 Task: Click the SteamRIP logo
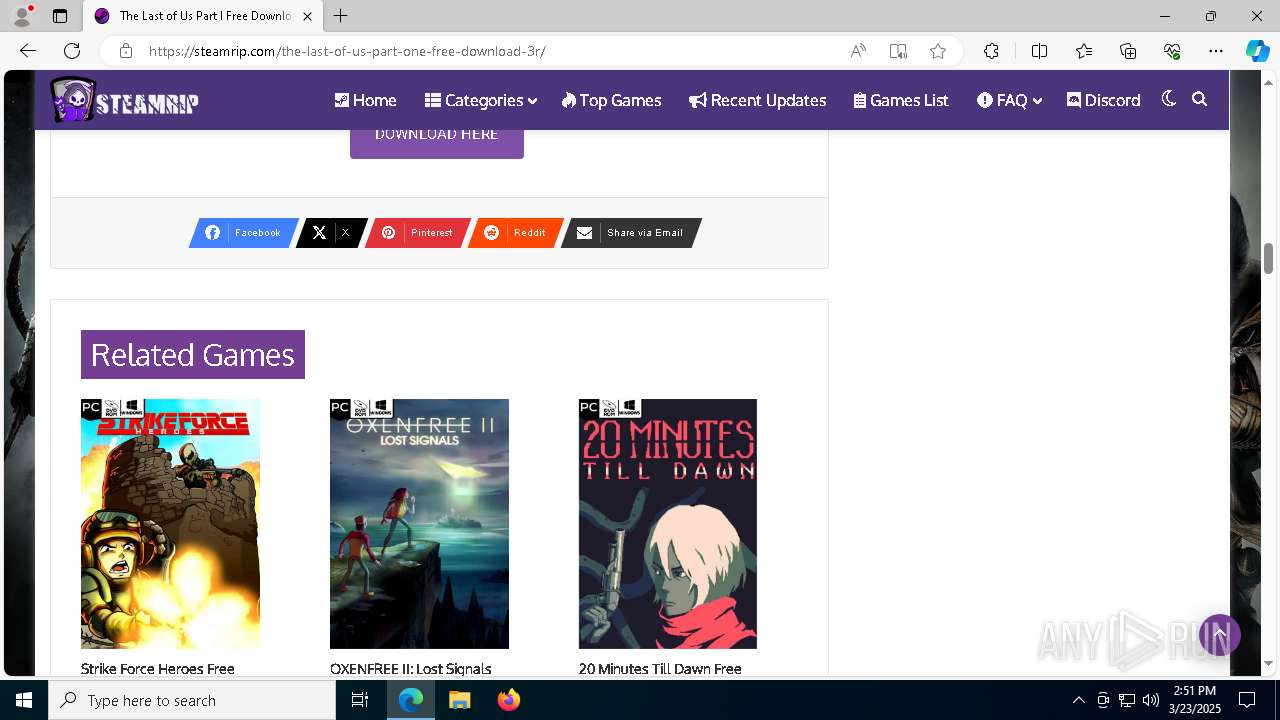pyautogui.click(x=124, y=100)
